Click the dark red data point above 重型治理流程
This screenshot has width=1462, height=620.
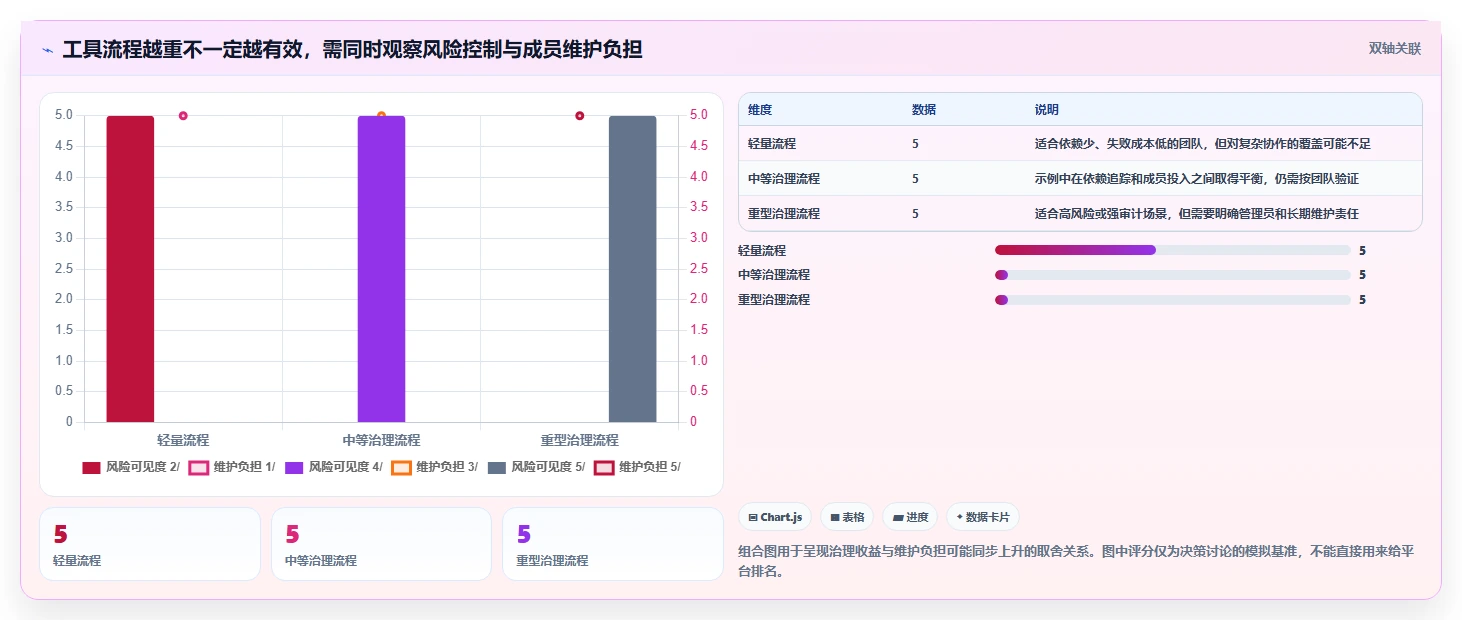pyautogui.click(x=580, y=116)
